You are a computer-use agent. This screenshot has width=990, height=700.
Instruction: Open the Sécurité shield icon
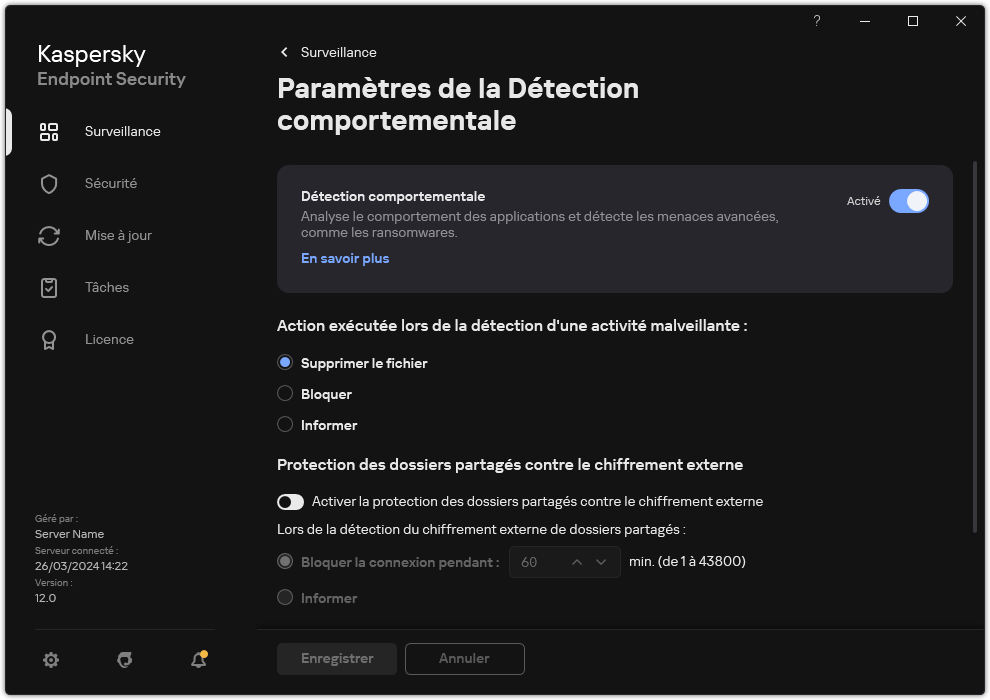[49, 183]
